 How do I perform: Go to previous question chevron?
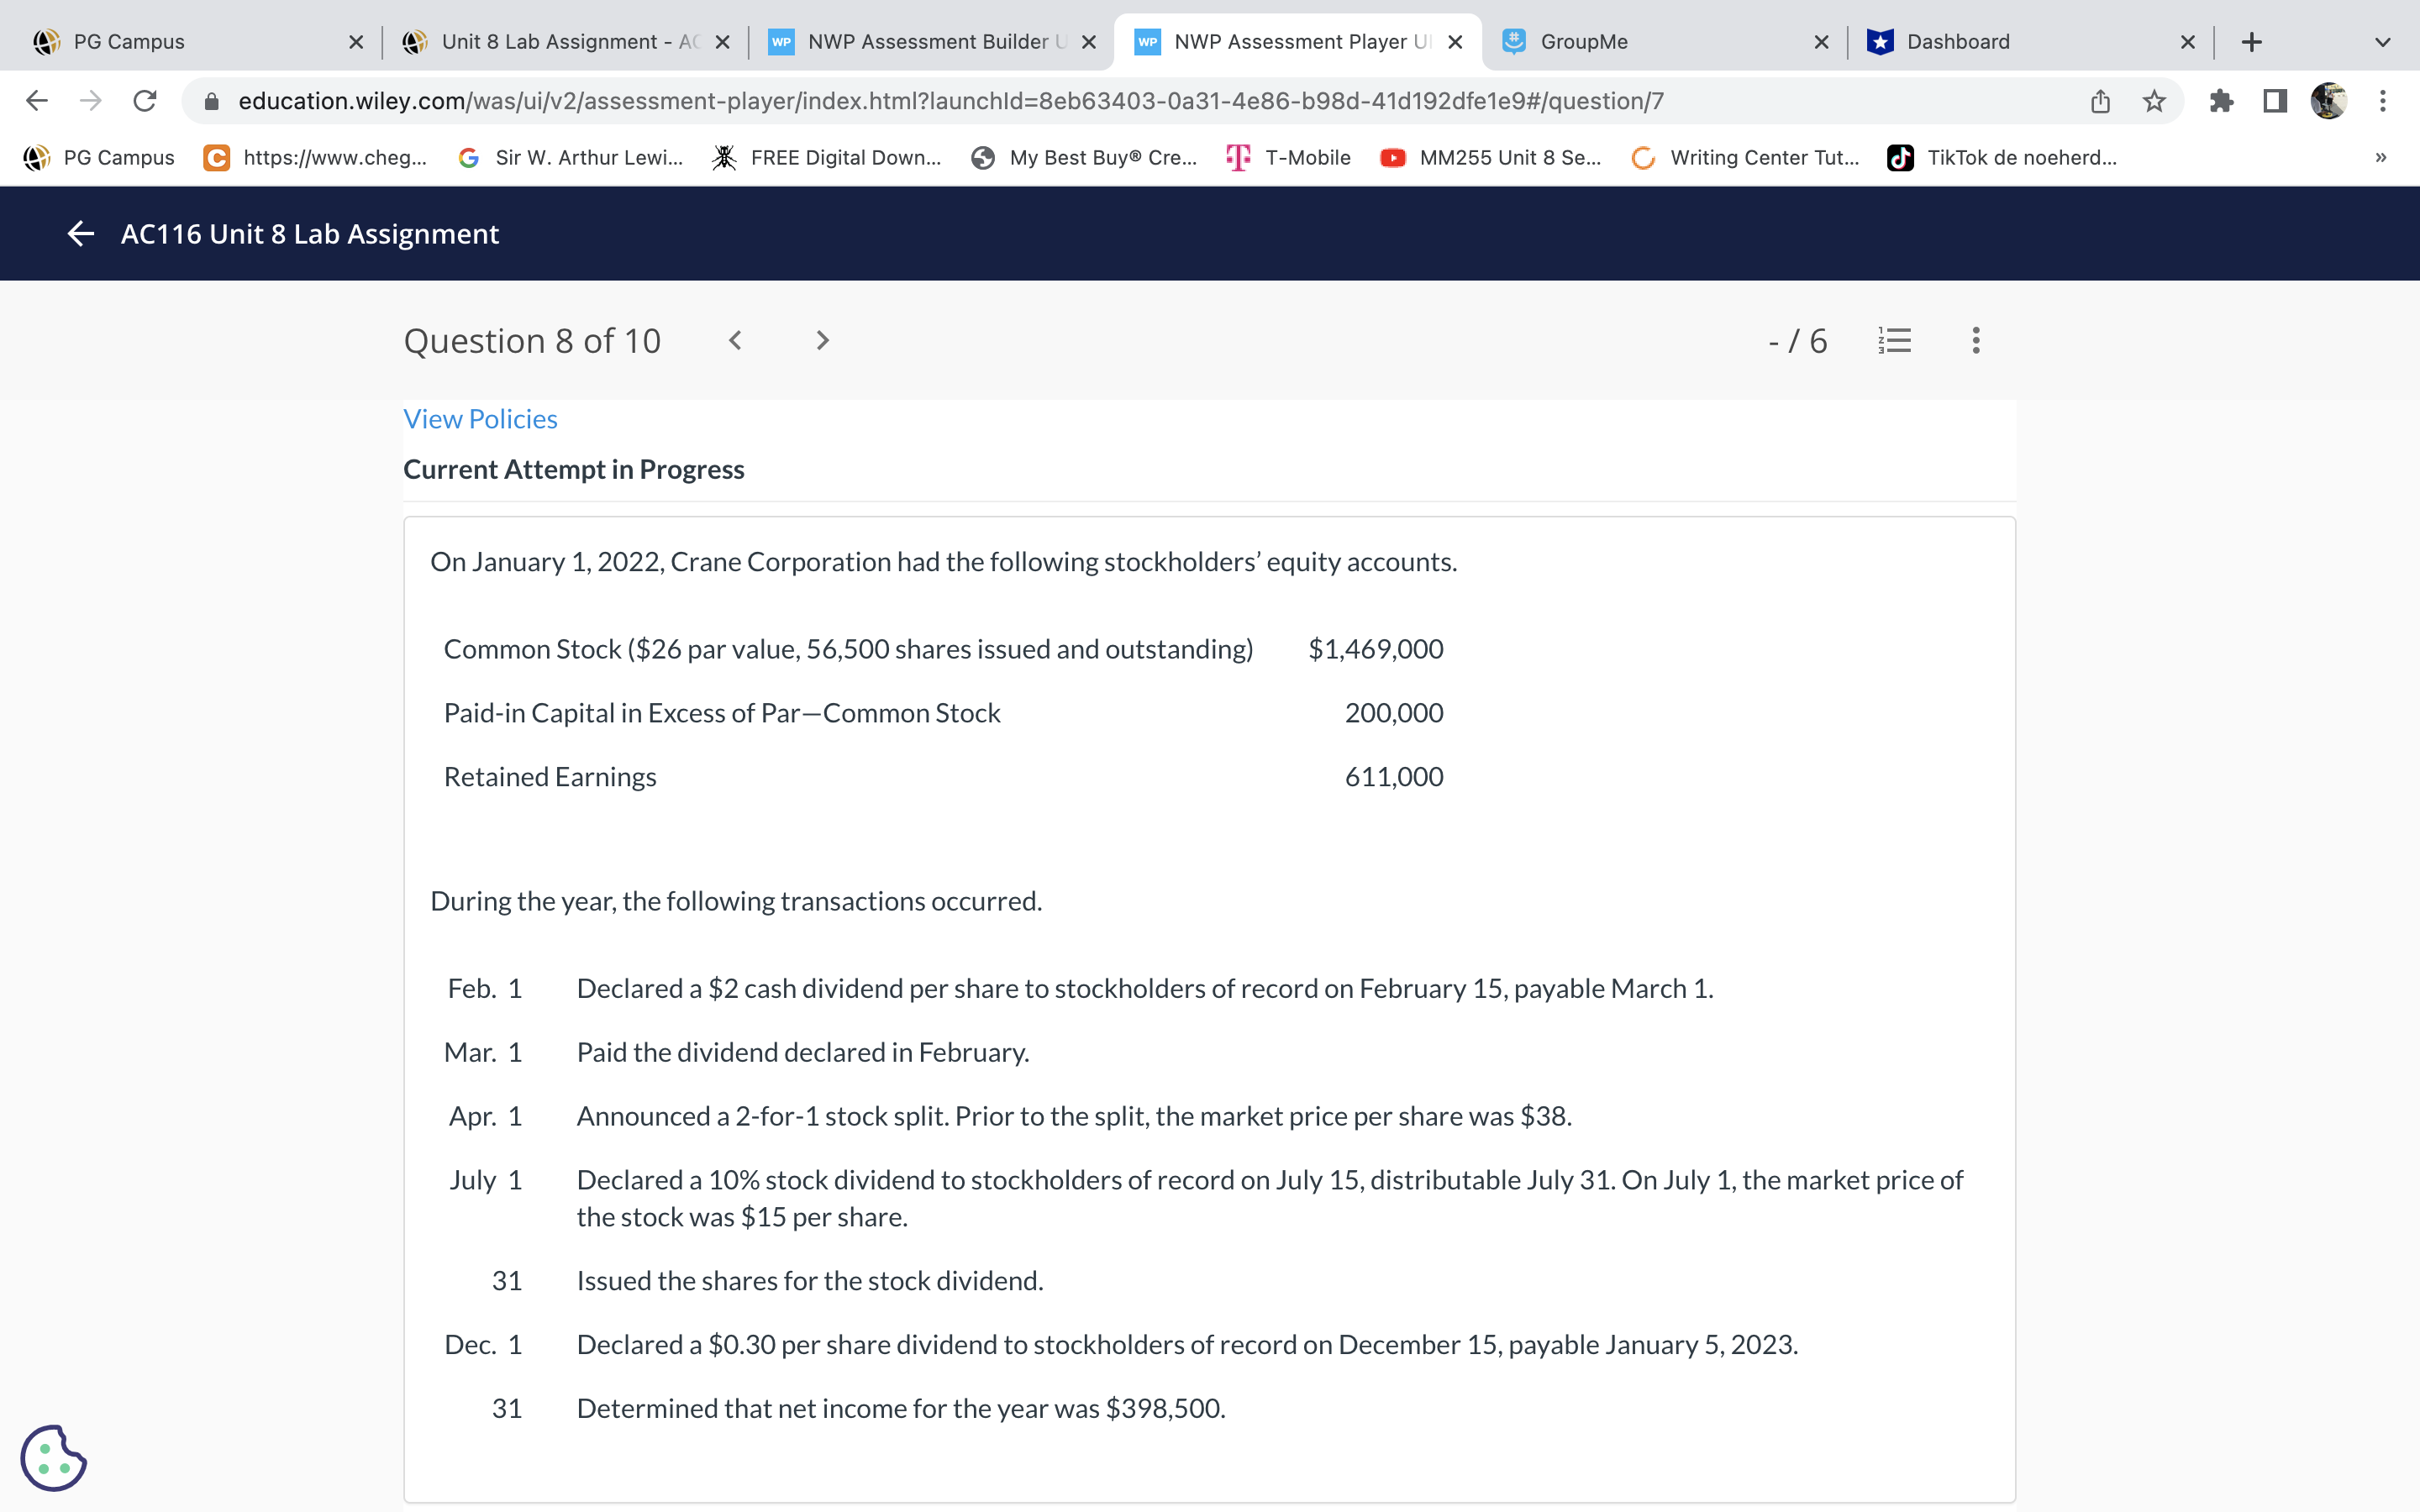click(735, 341)
